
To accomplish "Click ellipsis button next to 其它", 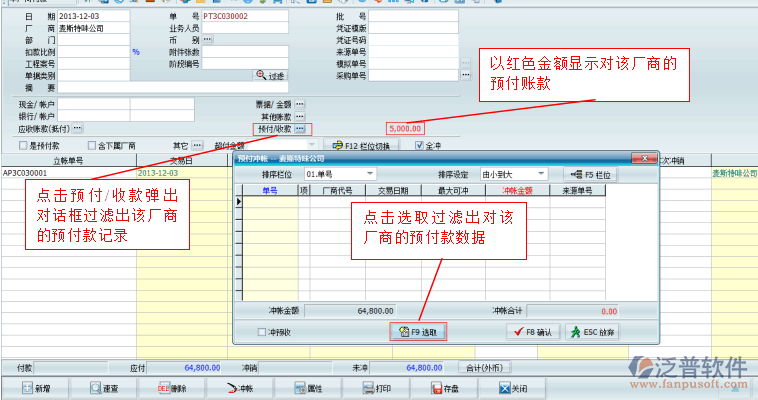I will click(x=197, y=145).
